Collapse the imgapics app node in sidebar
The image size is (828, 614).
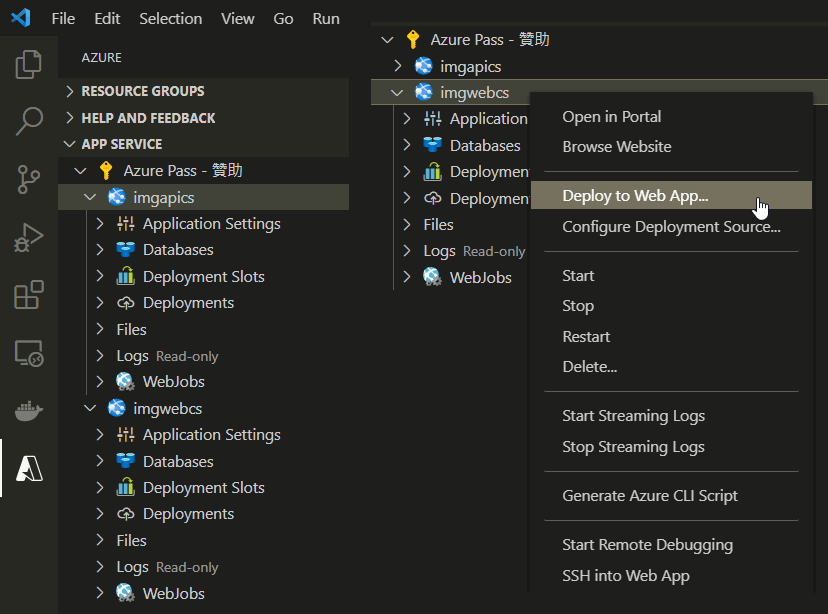[x=90, y=197]
